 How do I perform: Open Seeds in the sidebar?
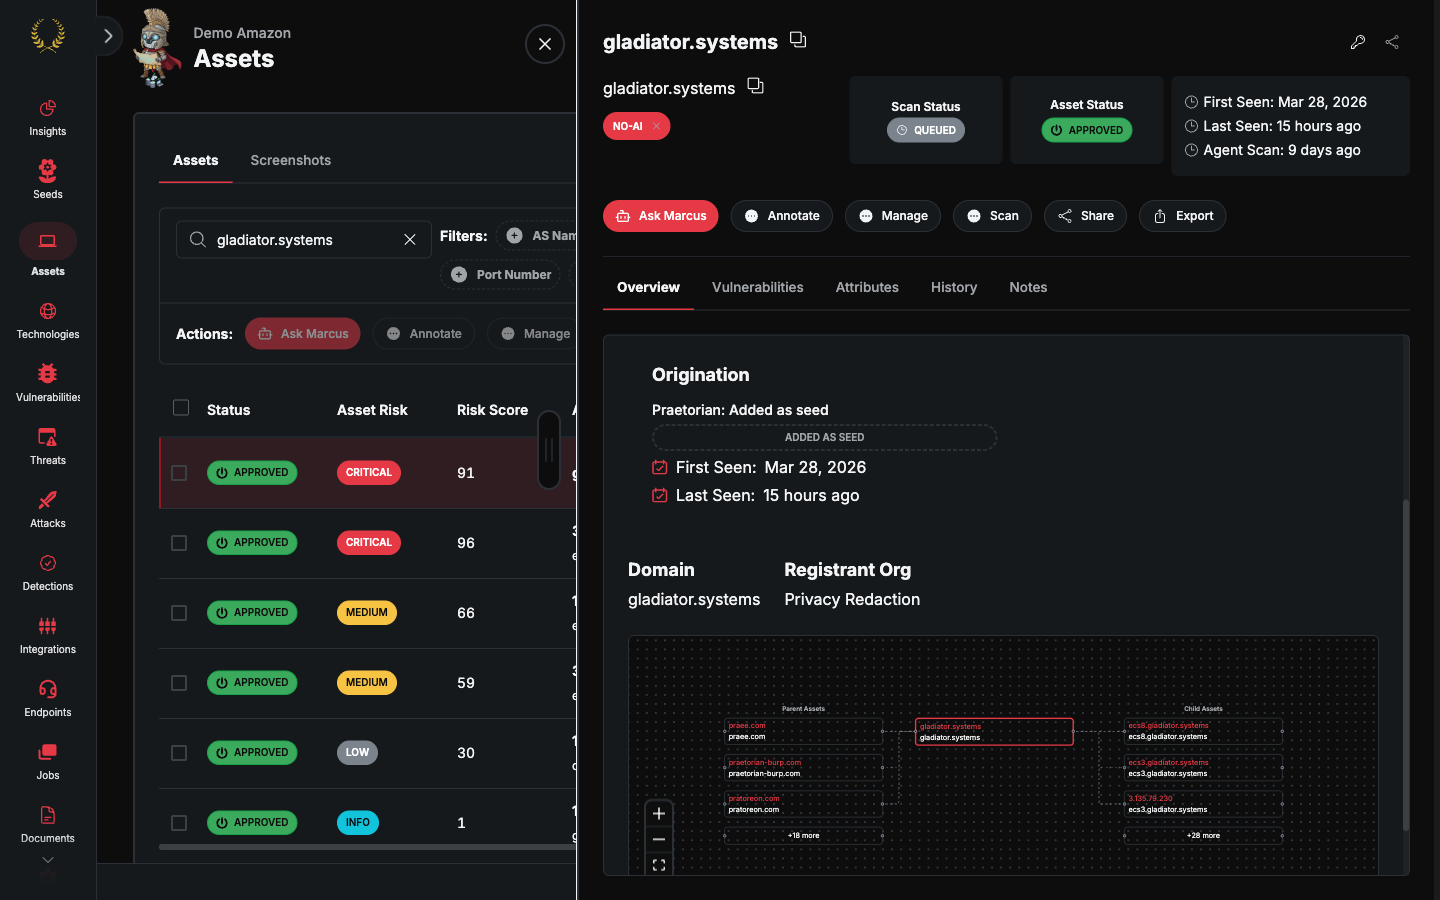pos(47,180)
